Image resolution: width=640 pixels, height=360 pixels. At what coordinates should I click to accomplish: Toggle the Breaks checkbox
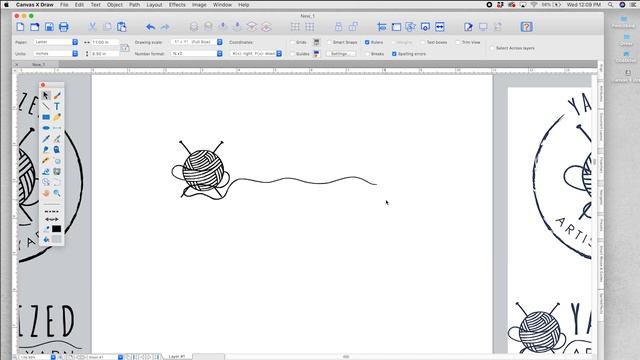367,54
